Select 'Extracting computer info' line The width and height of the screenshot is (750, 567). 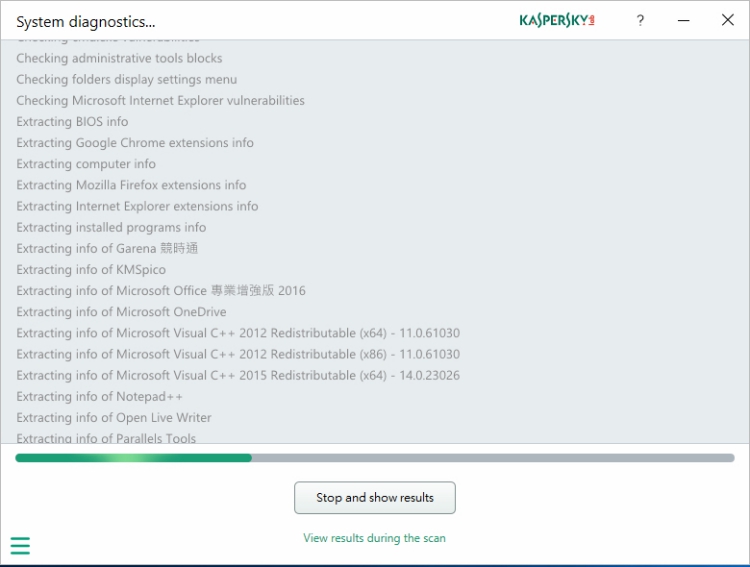(86, 164)
